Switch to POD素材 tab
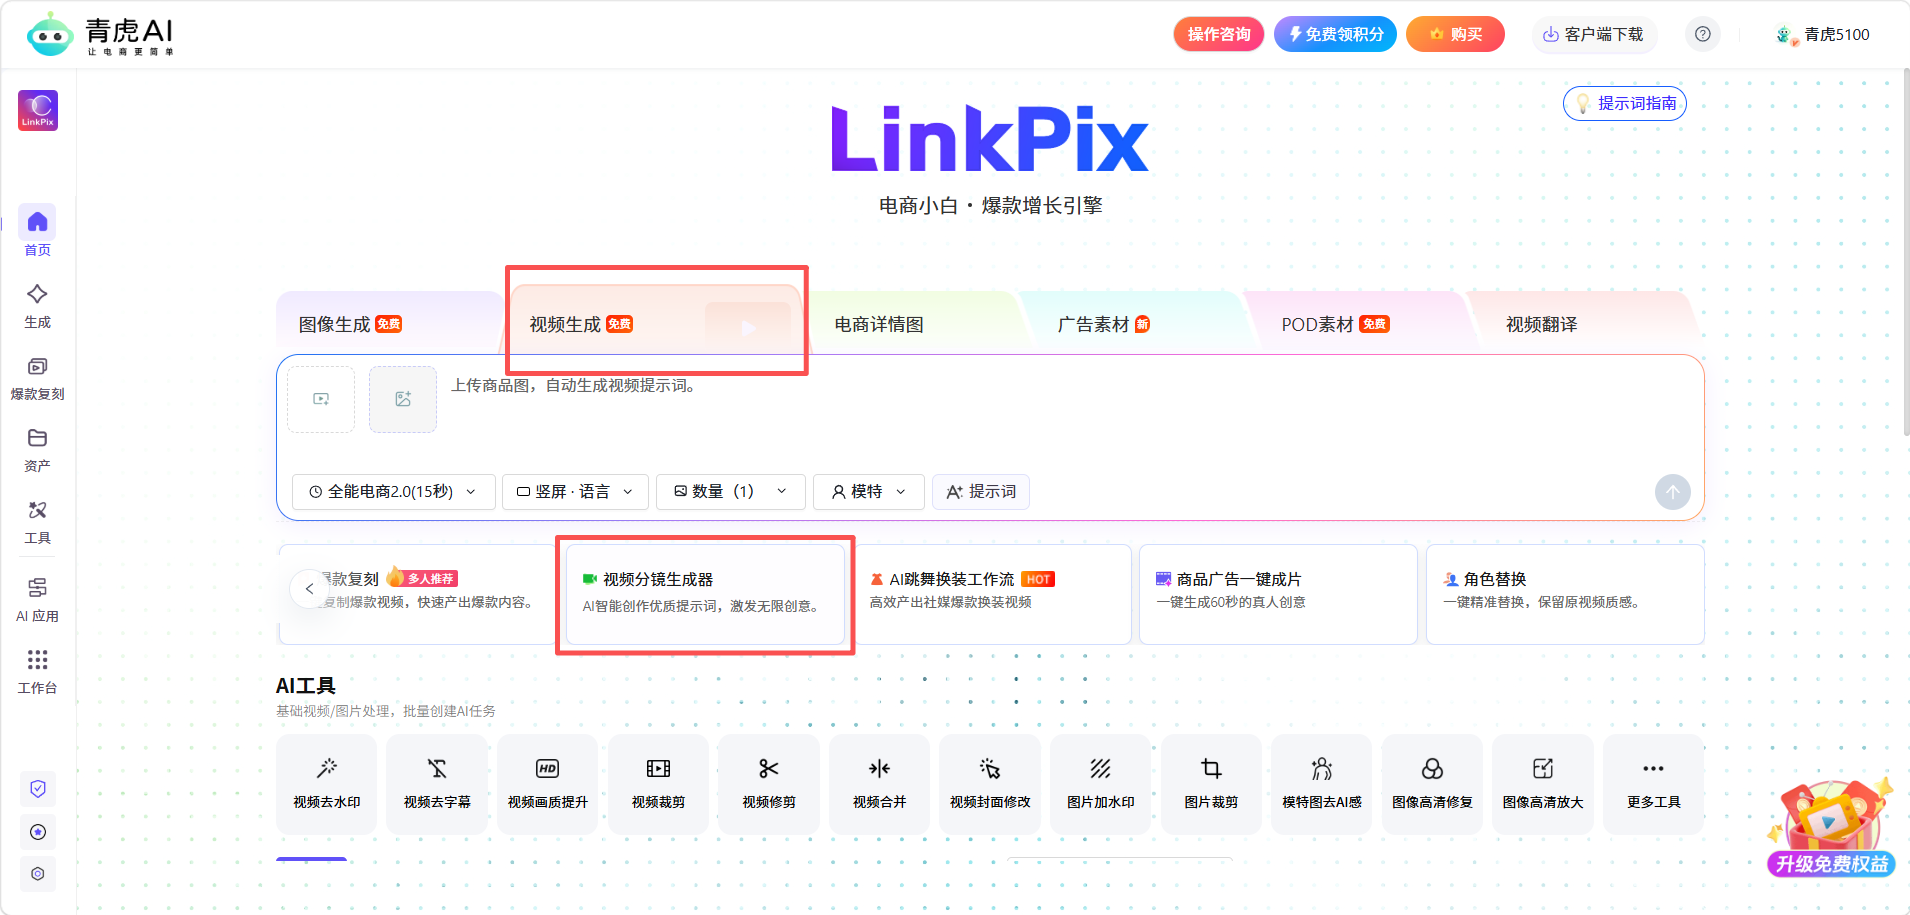 [1360, 324]
